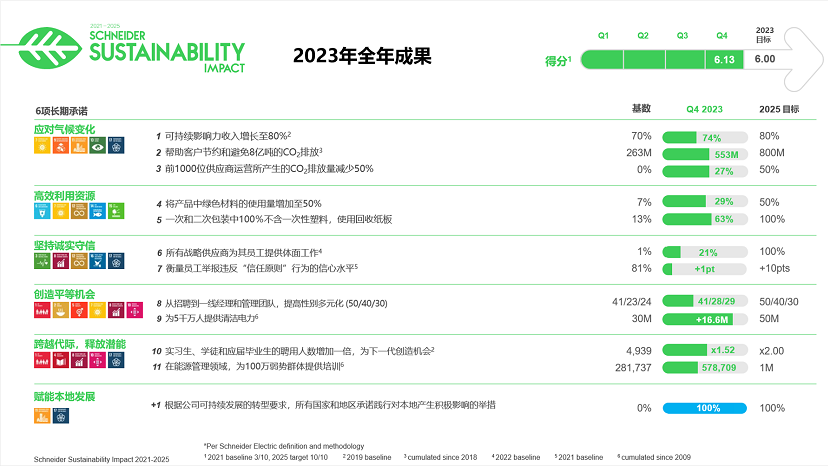
Task: Click the SDG 1 no-poverty icon under 跨越代际
Action: click(42, 360)
